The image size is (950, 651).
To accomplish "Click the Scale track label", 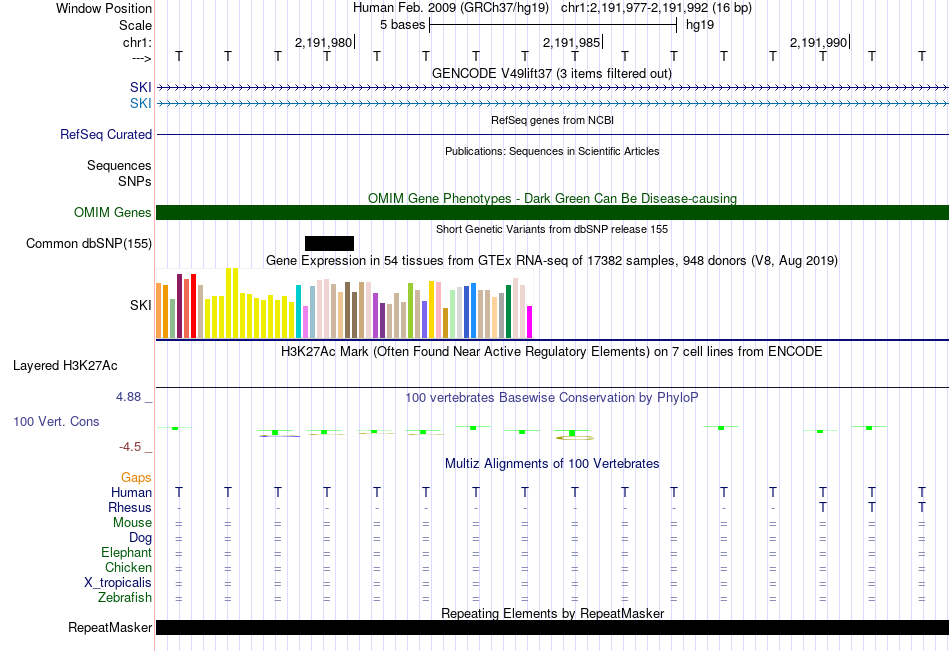I will [135, 25].
